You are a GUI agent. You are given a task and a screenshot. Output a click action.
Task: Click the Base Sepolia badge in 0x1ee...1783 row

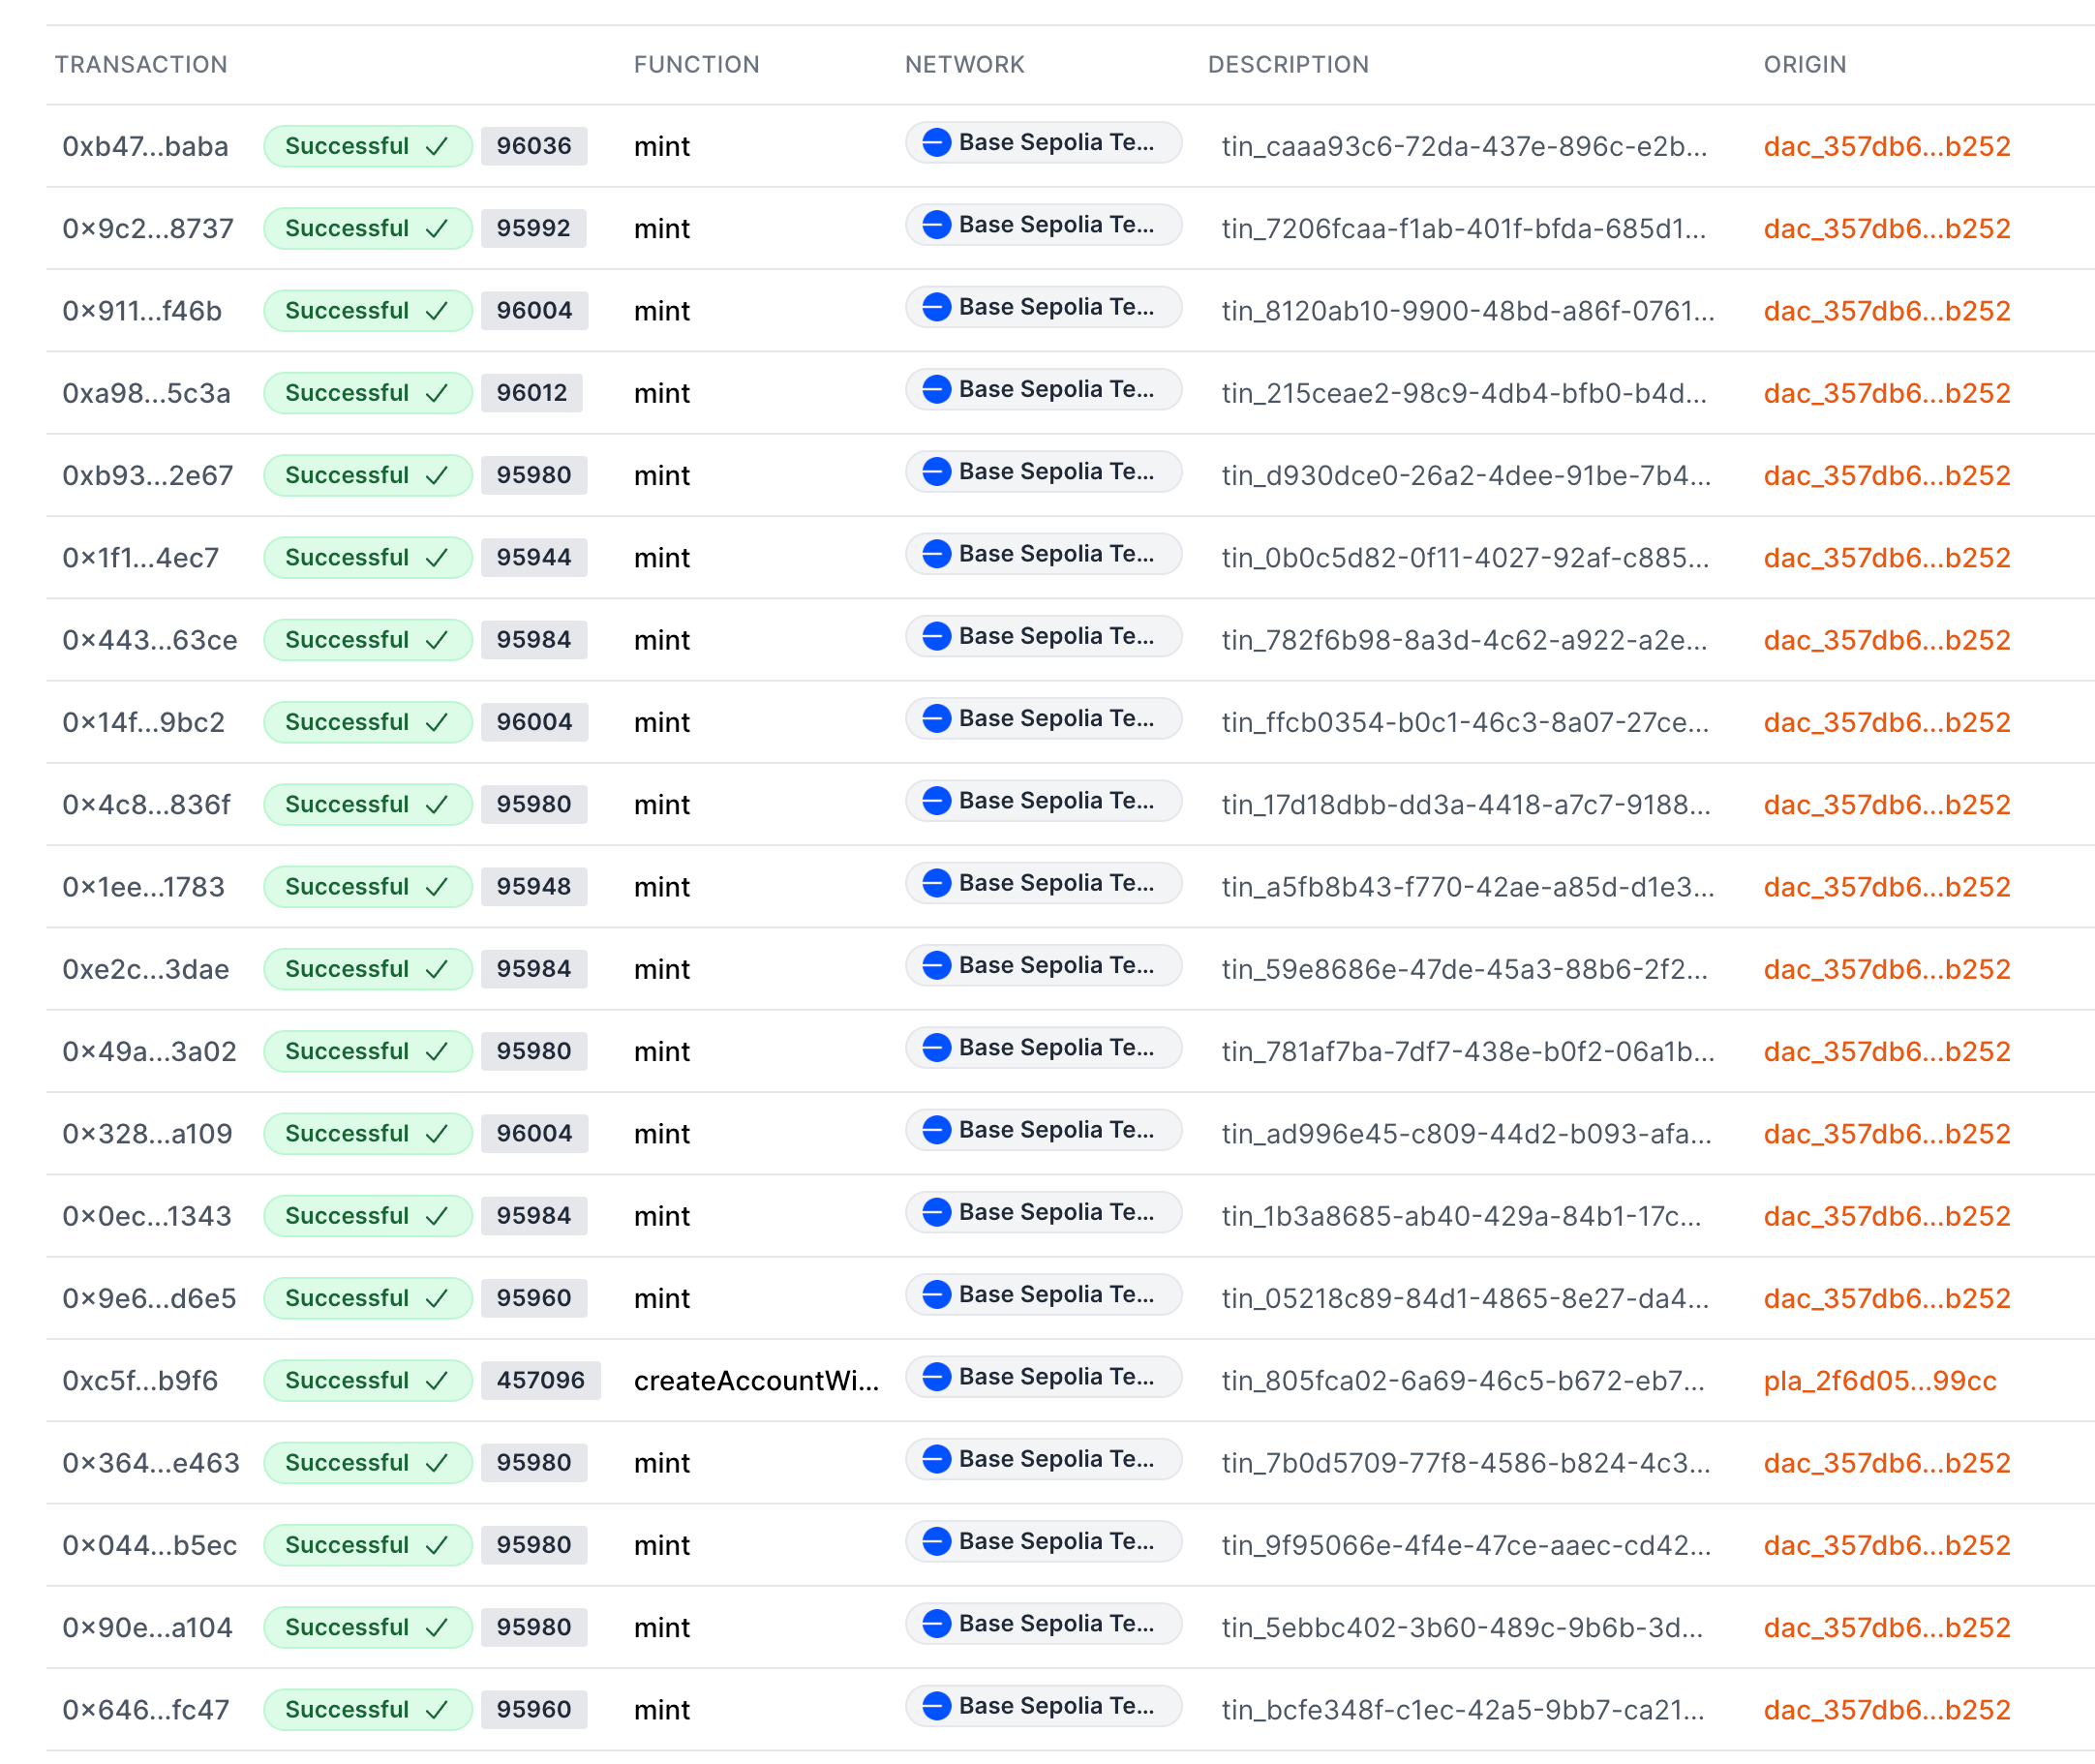click(1043, 883)
